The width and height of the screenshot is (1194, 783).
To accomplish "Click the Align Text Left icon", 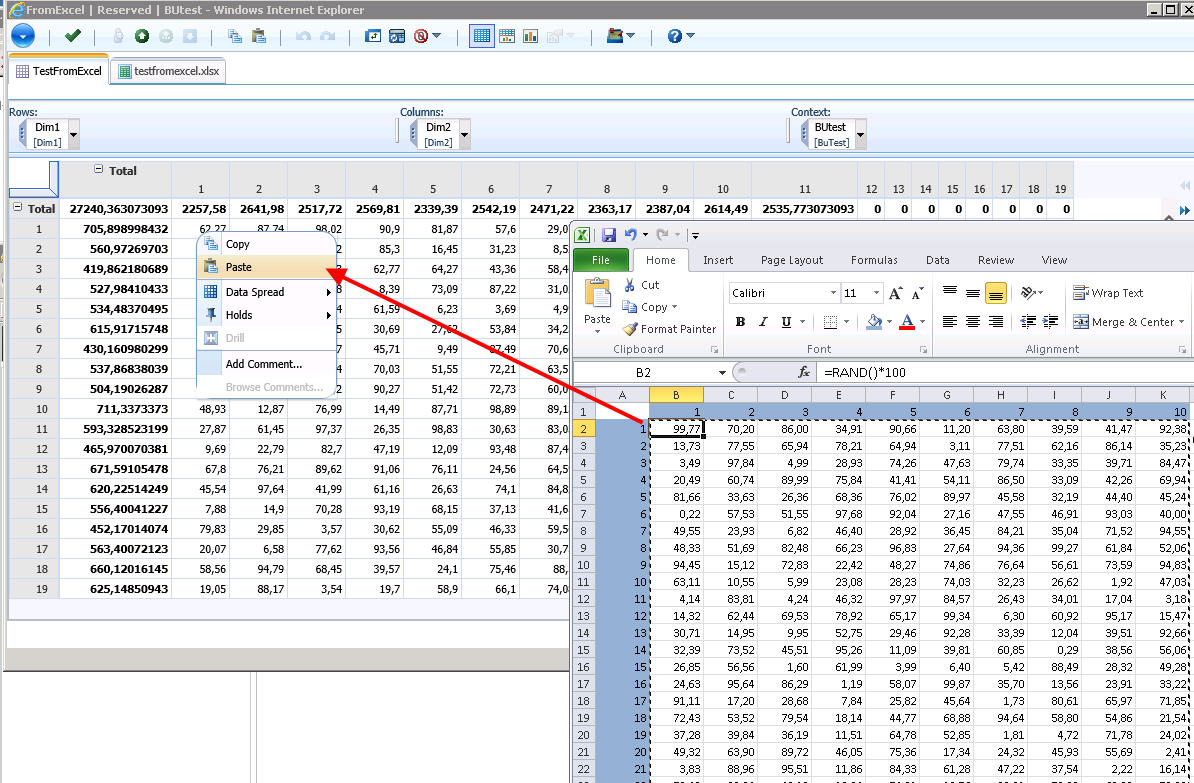I will click(950, 322).
